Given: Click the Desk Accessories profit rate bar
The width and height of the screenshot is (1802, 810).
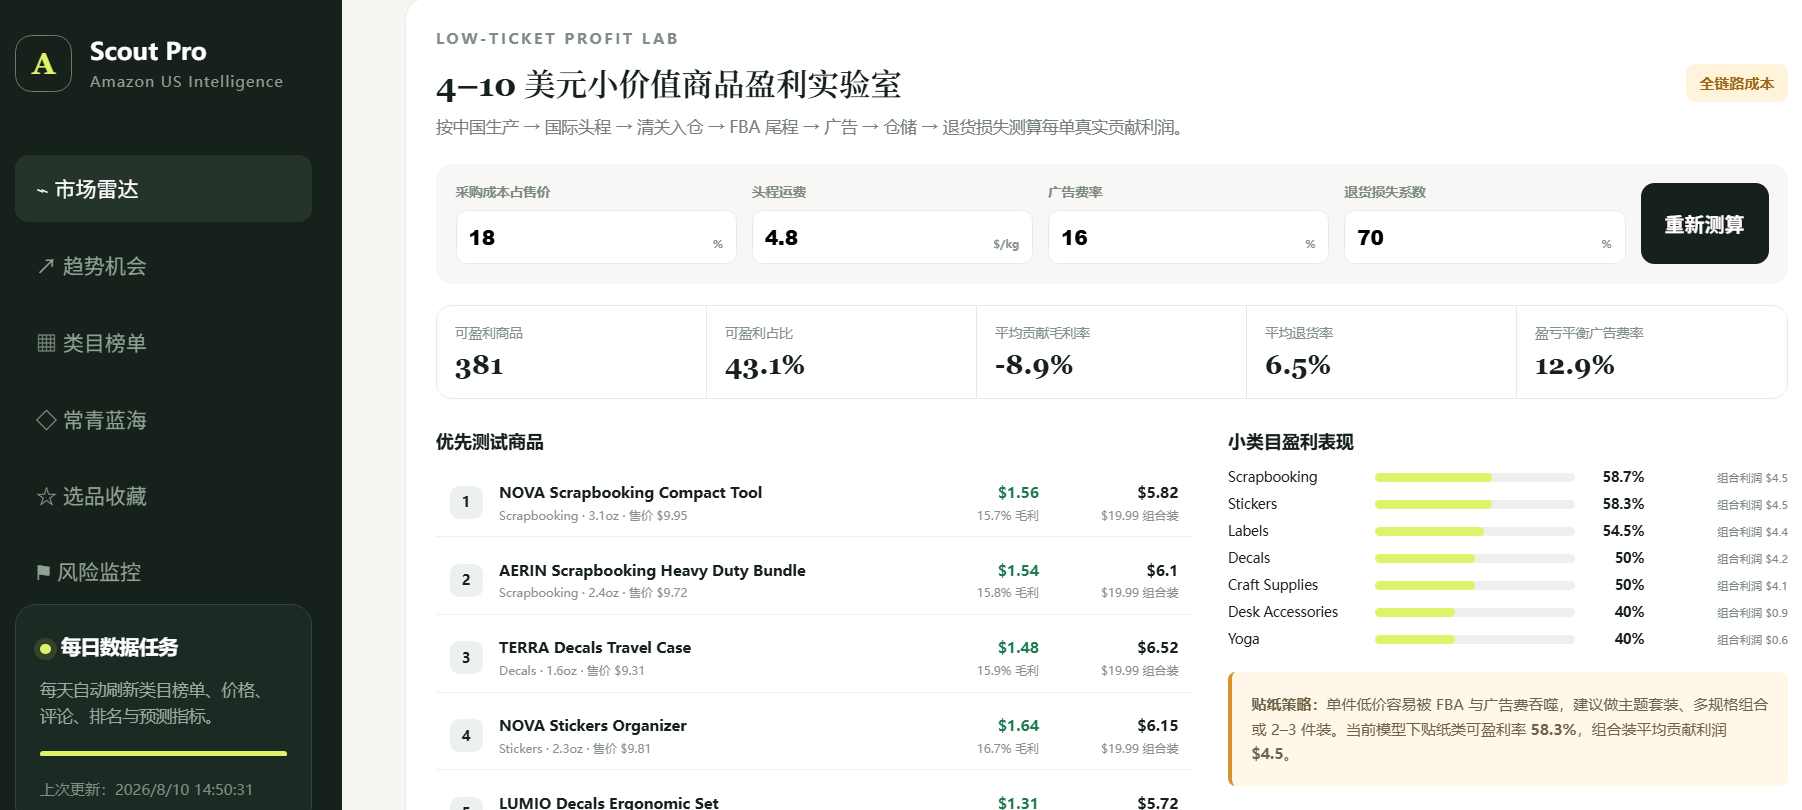Looking at the screenshot, I should pyautogui.click(x=1474, y=613).
